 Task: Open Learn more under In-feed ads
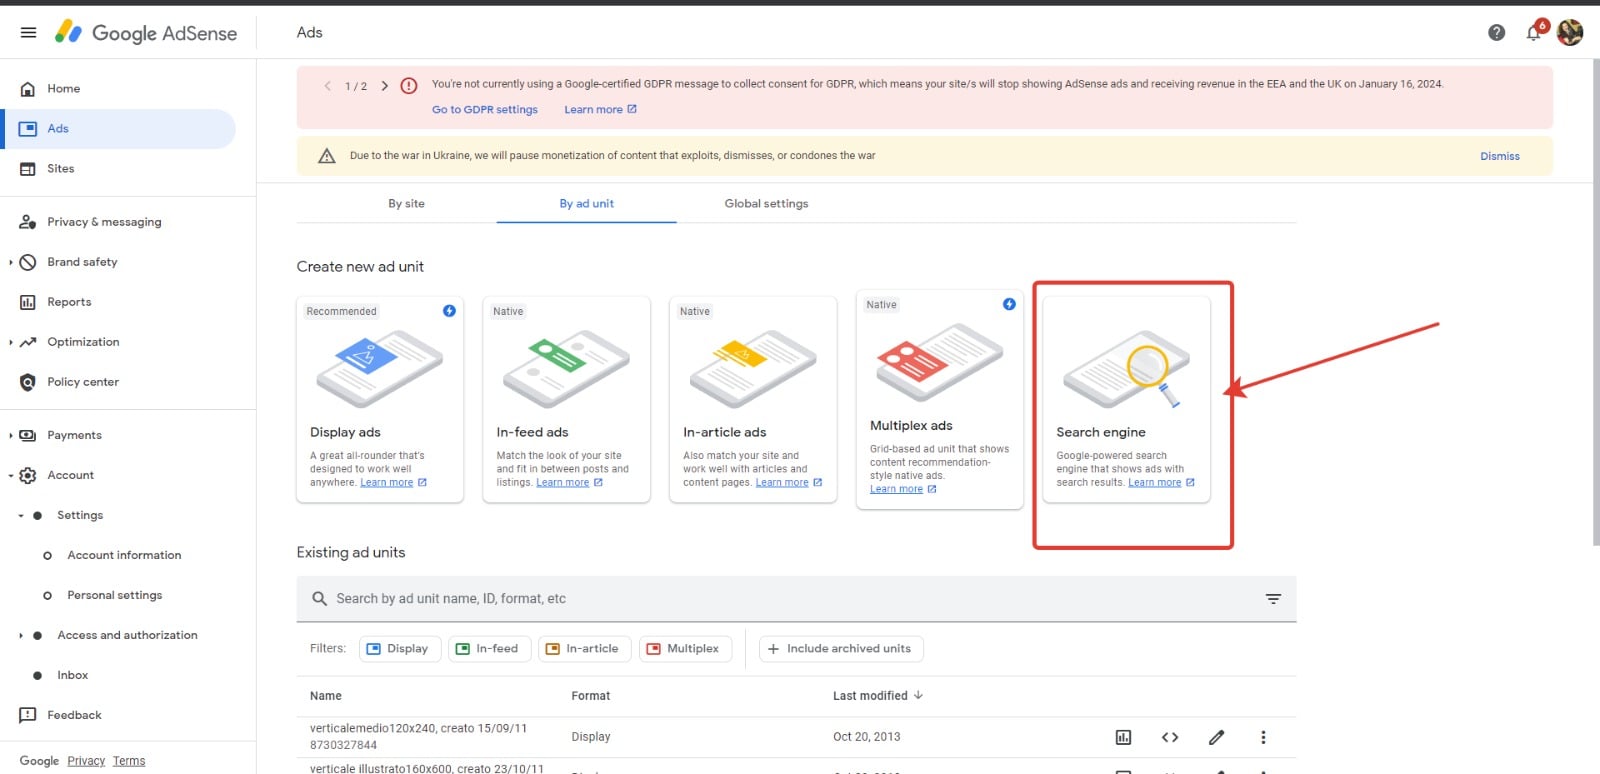[x=569, y=483]
